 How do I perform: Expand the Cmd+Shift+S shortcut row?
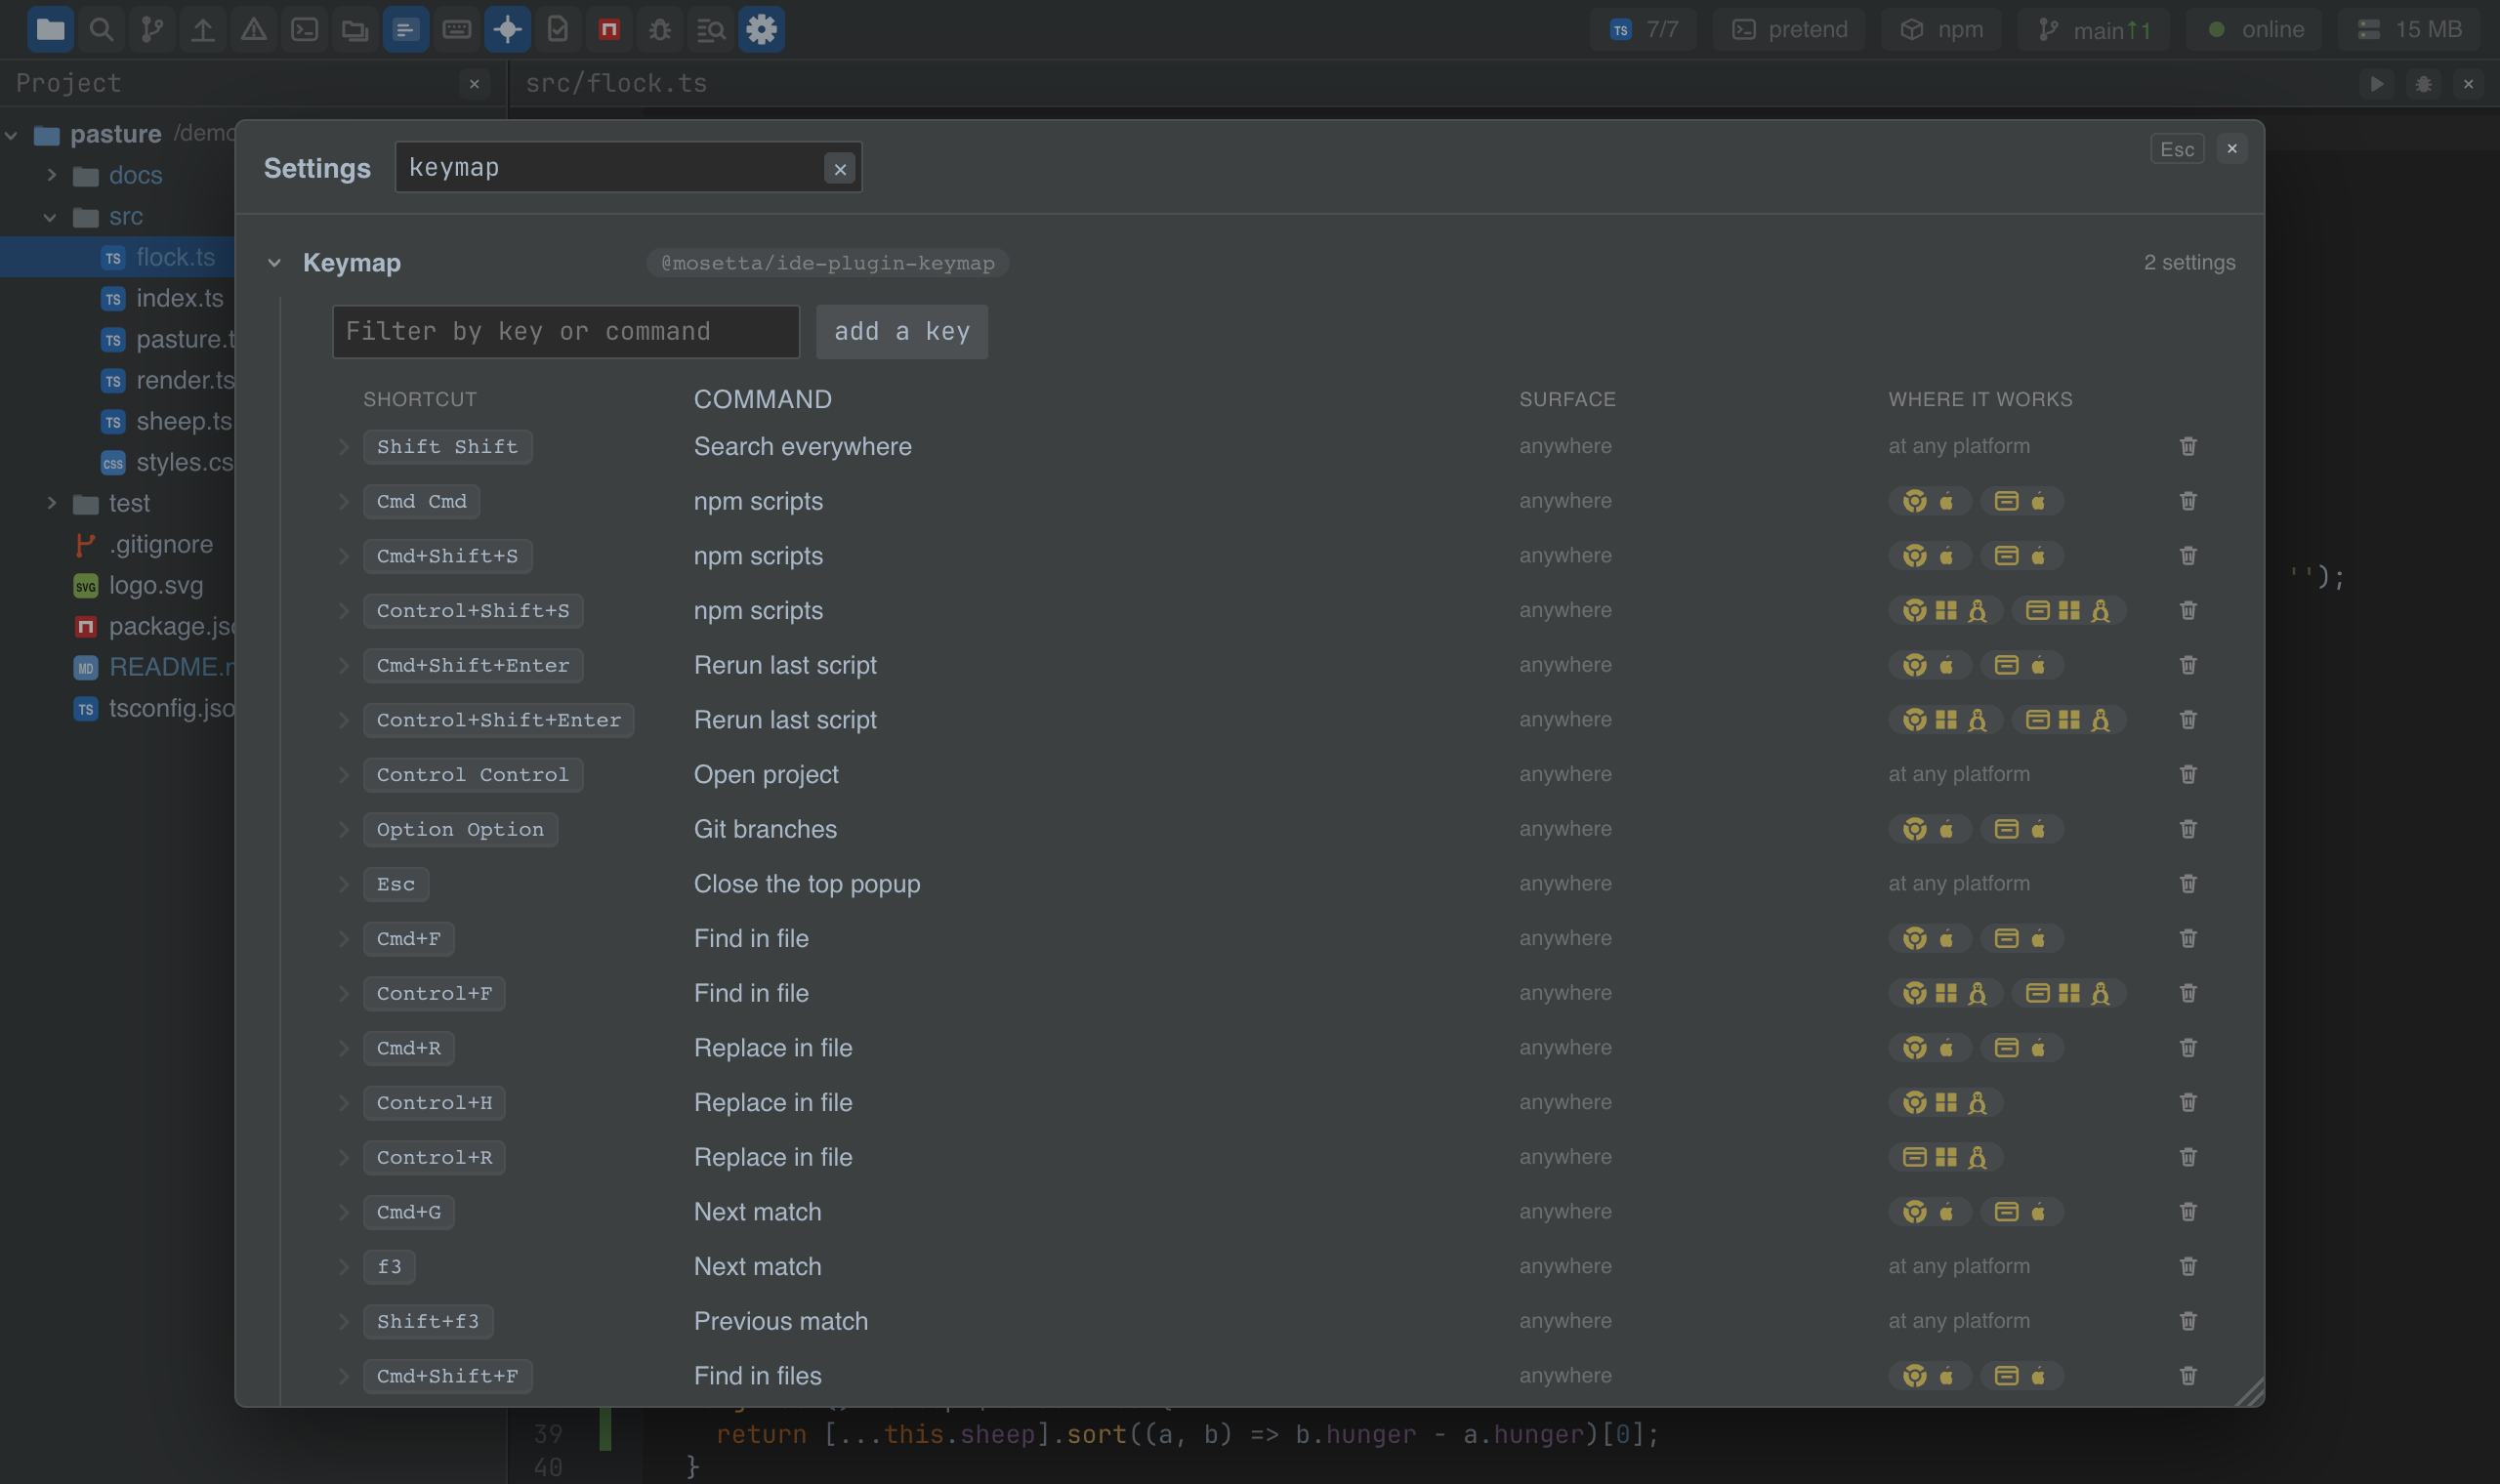(x=343, y=556)
